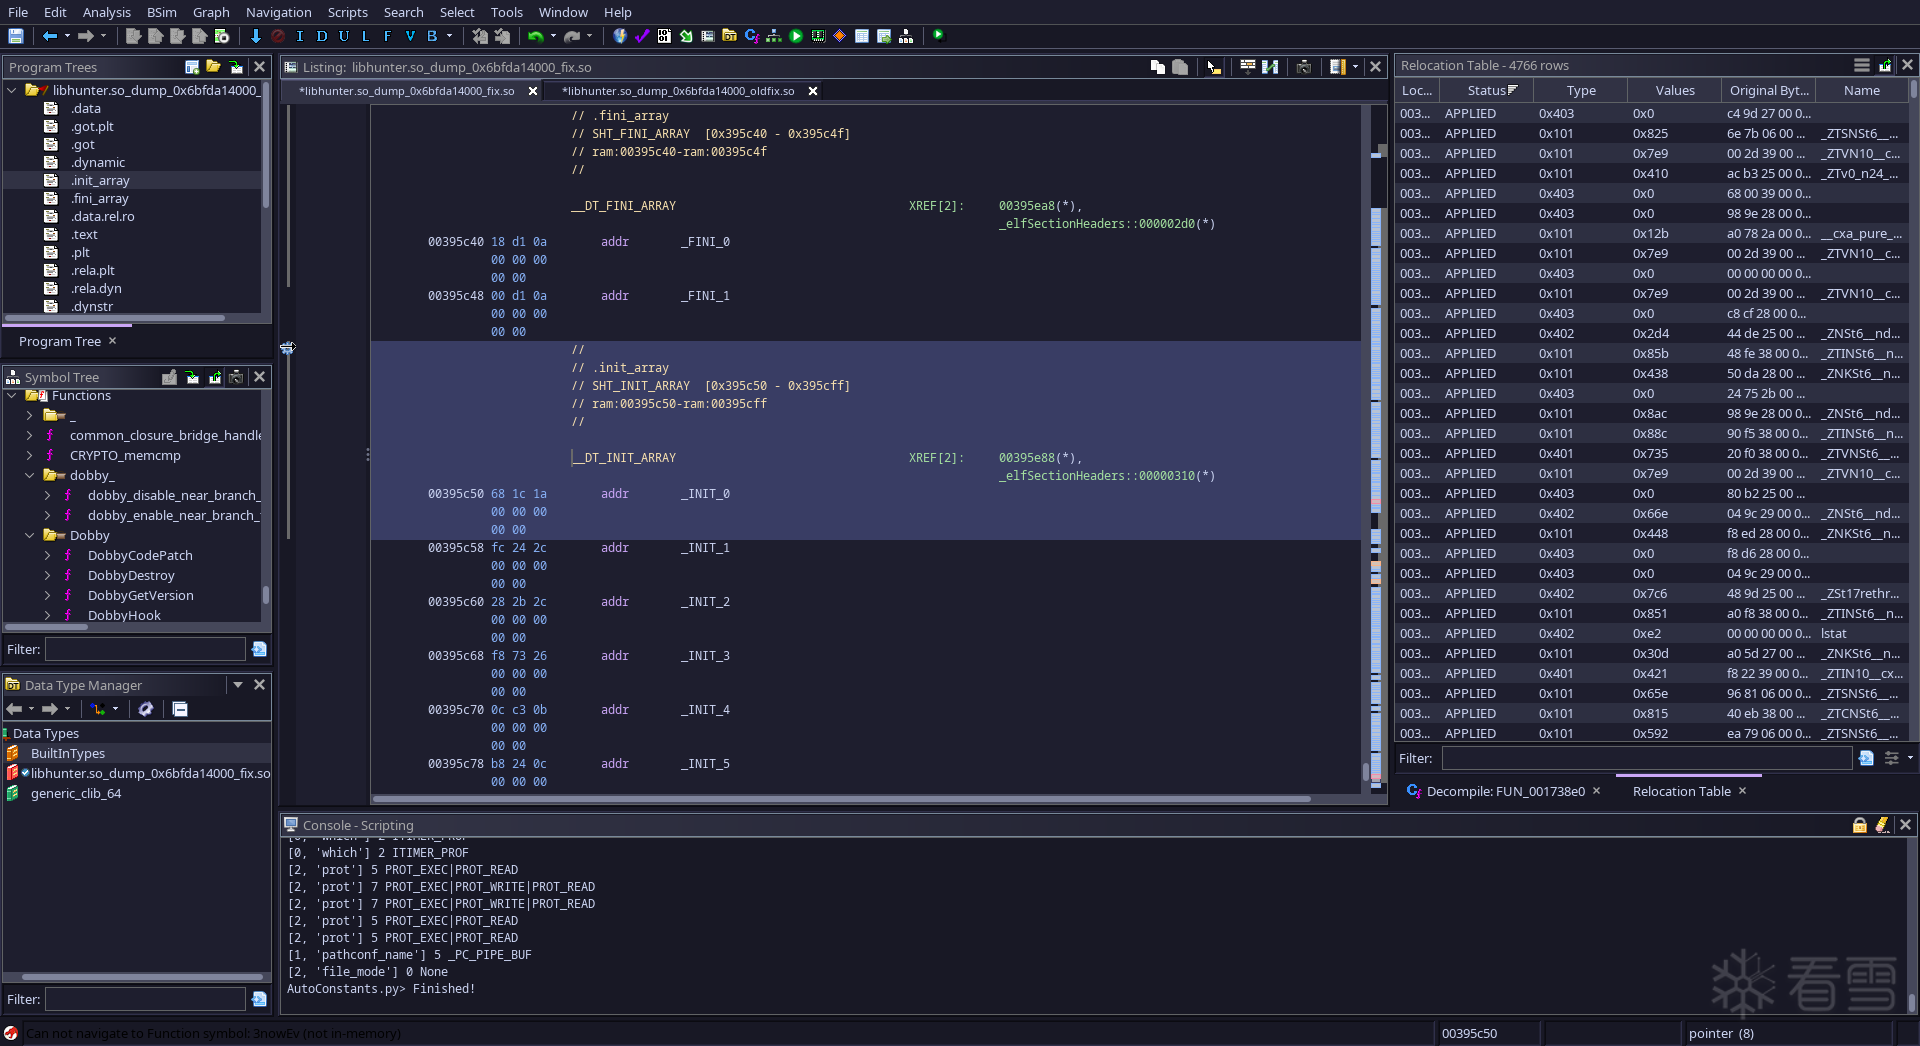Viewport: 1920px width, 1046px height.
Task: Go back to previous location in history
Action: point(49,36)
